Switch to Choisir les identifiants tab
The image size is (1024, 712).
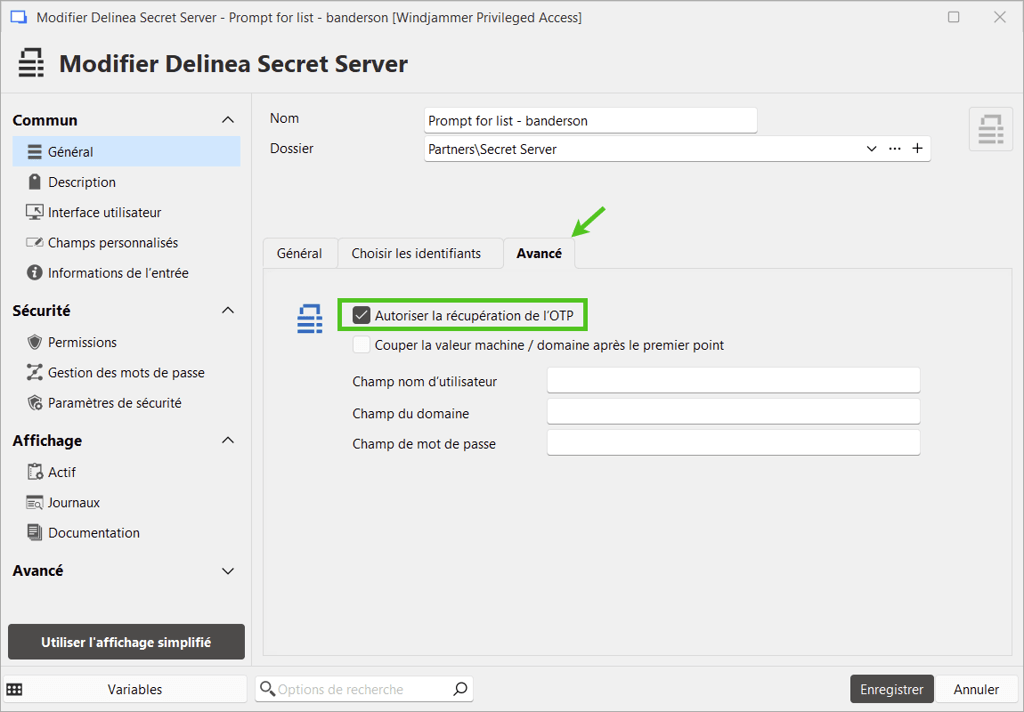[416, 253]
